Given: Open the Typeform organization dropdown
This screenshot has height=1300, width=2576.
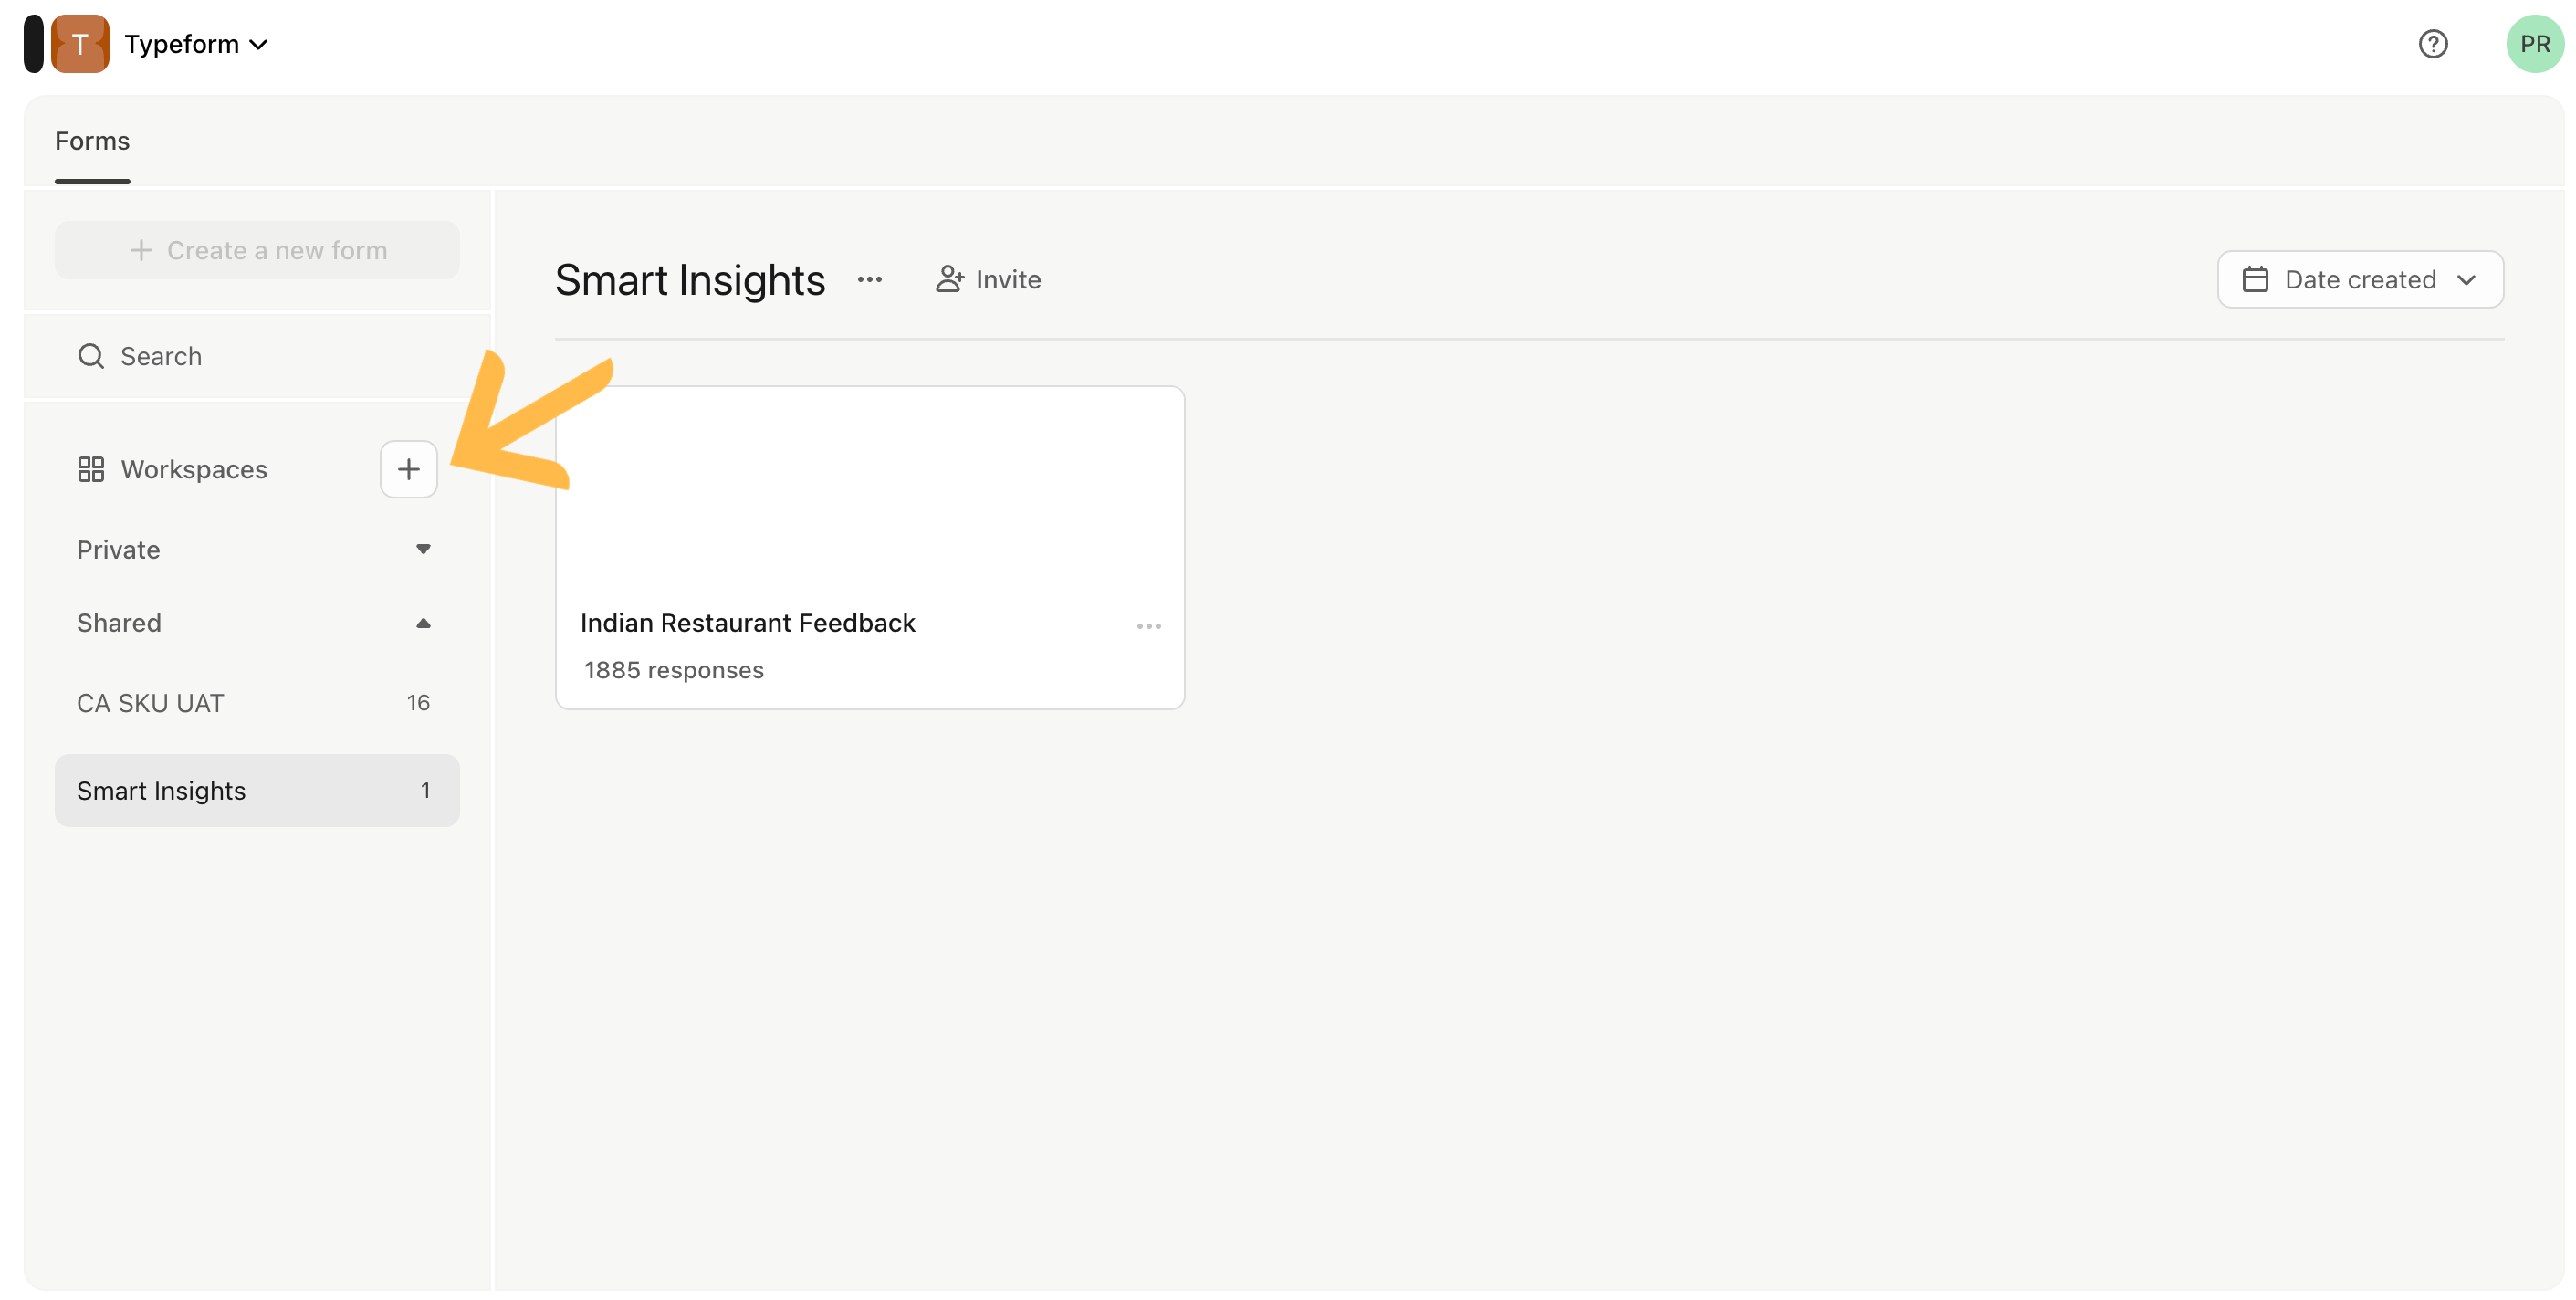Looking at the screenshot, I should [197, 44].
